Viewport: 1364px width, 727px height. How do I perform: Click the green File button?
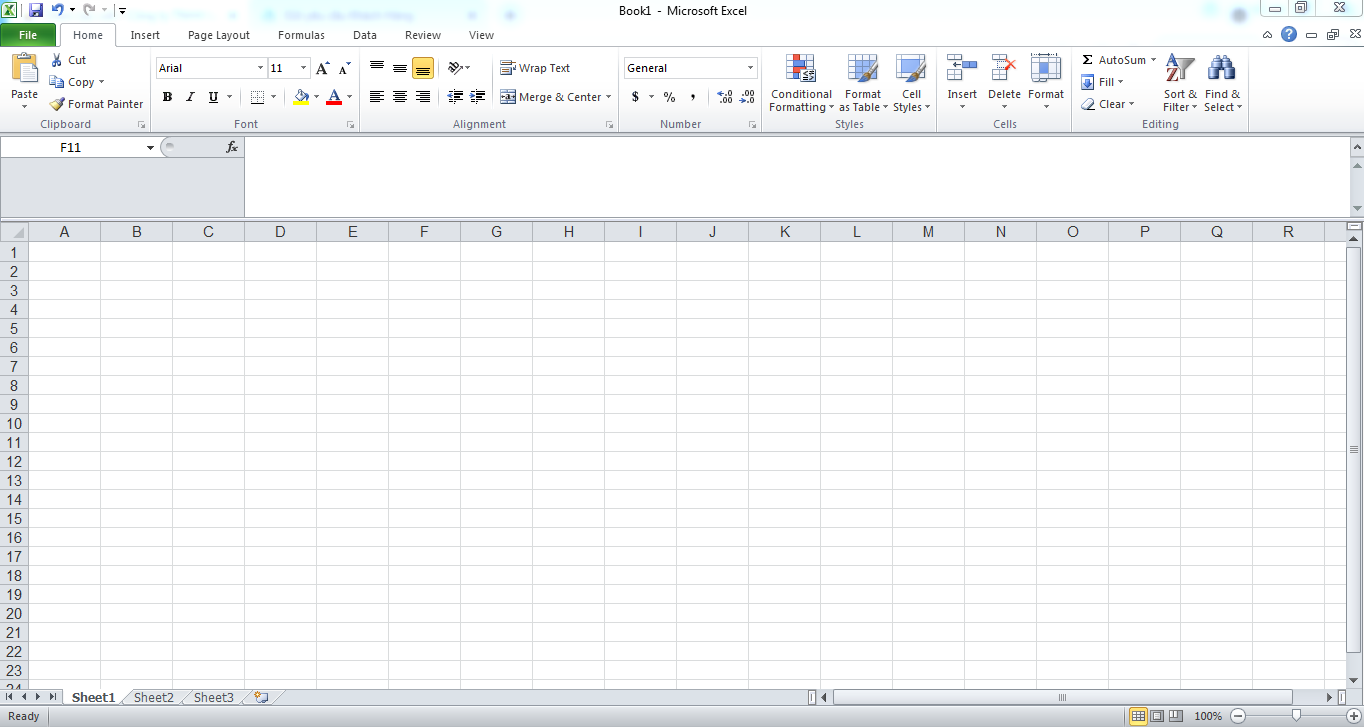[x=28, y=35]
